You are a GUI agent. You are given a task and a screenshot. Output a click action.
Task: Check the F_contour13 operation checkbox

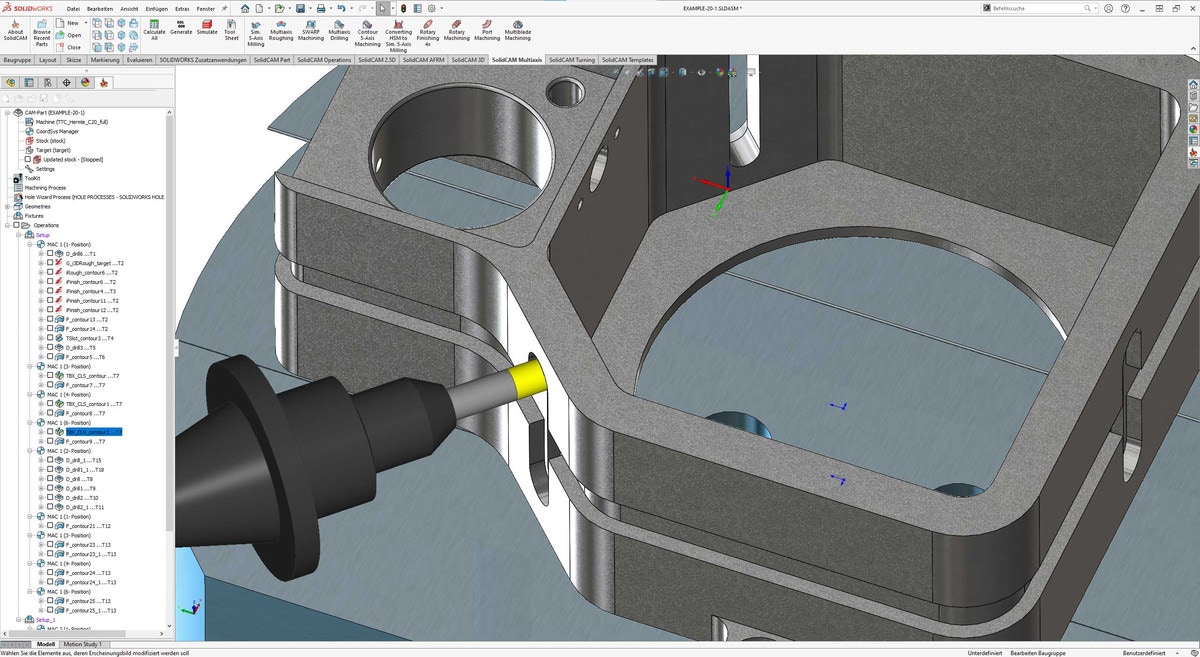click(x=50, y=319)
